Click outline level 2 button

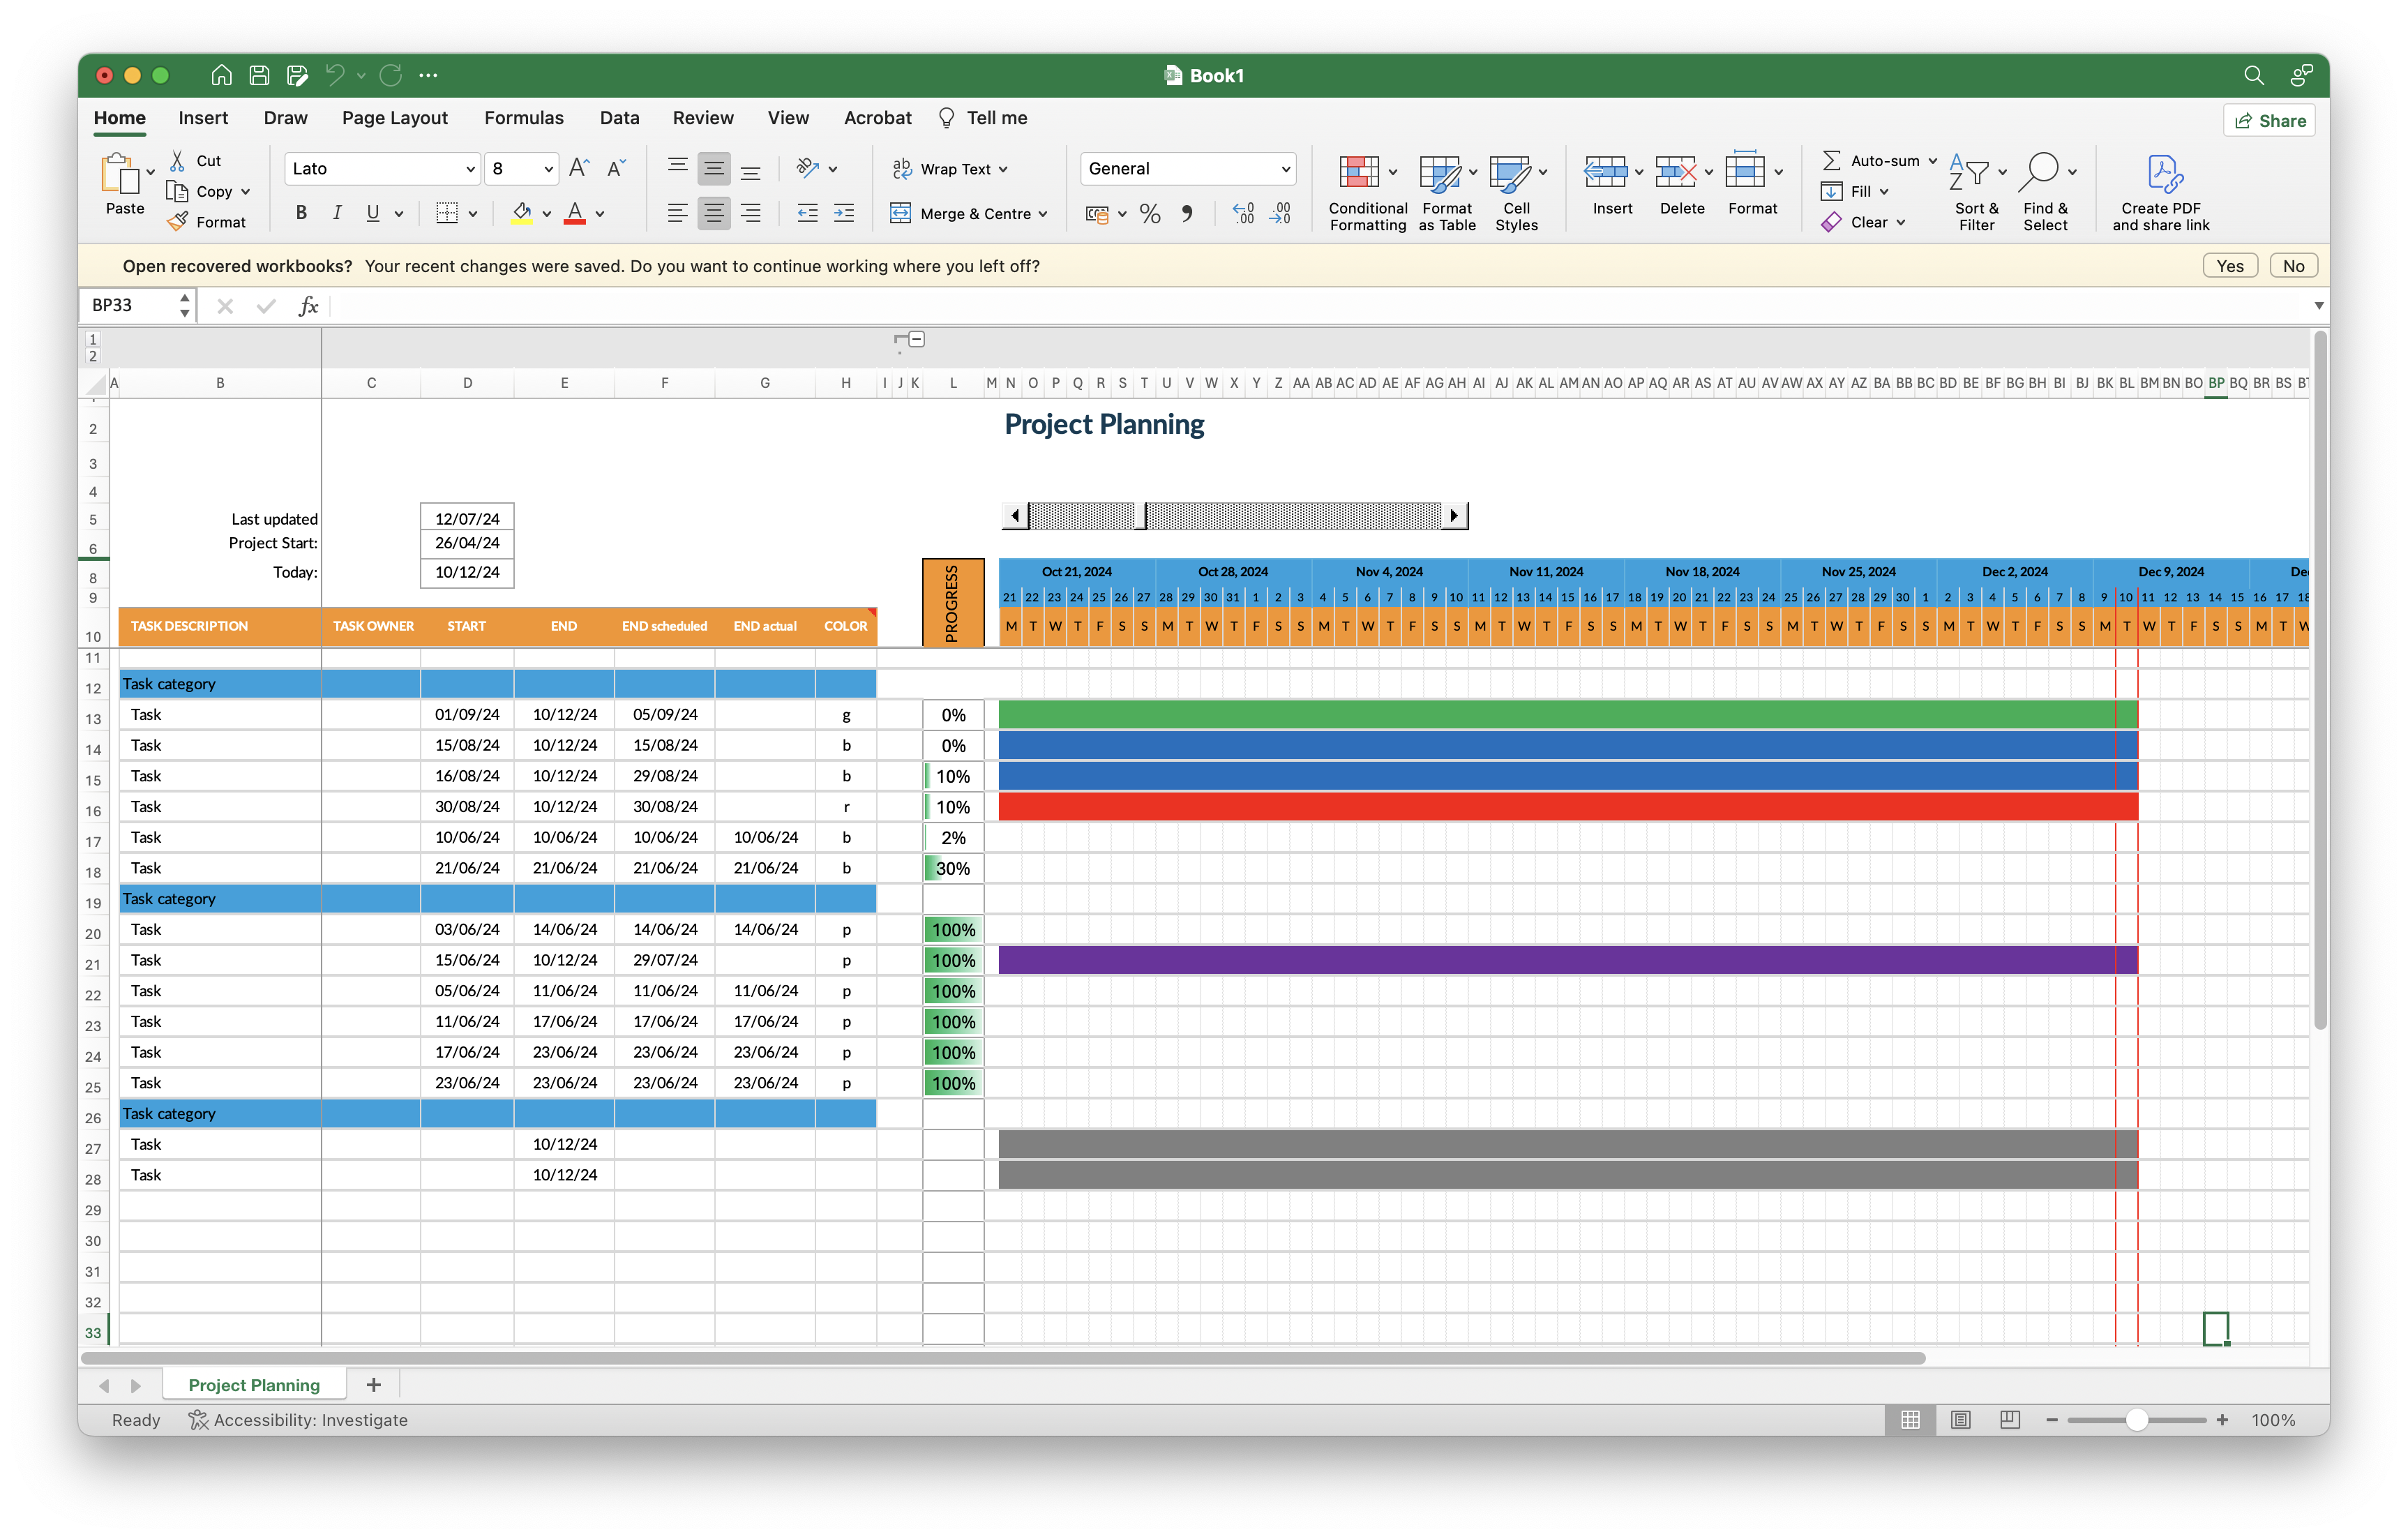pos(93,356)
